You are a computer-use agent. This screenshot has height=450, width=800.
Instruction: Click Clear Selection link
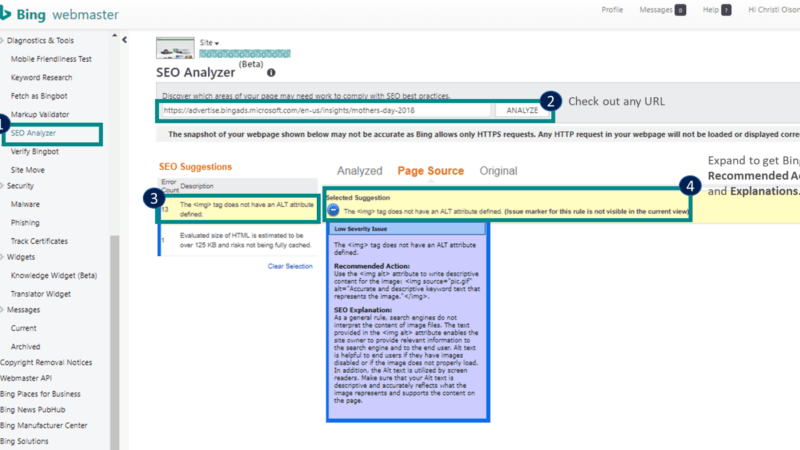(290, 266)
